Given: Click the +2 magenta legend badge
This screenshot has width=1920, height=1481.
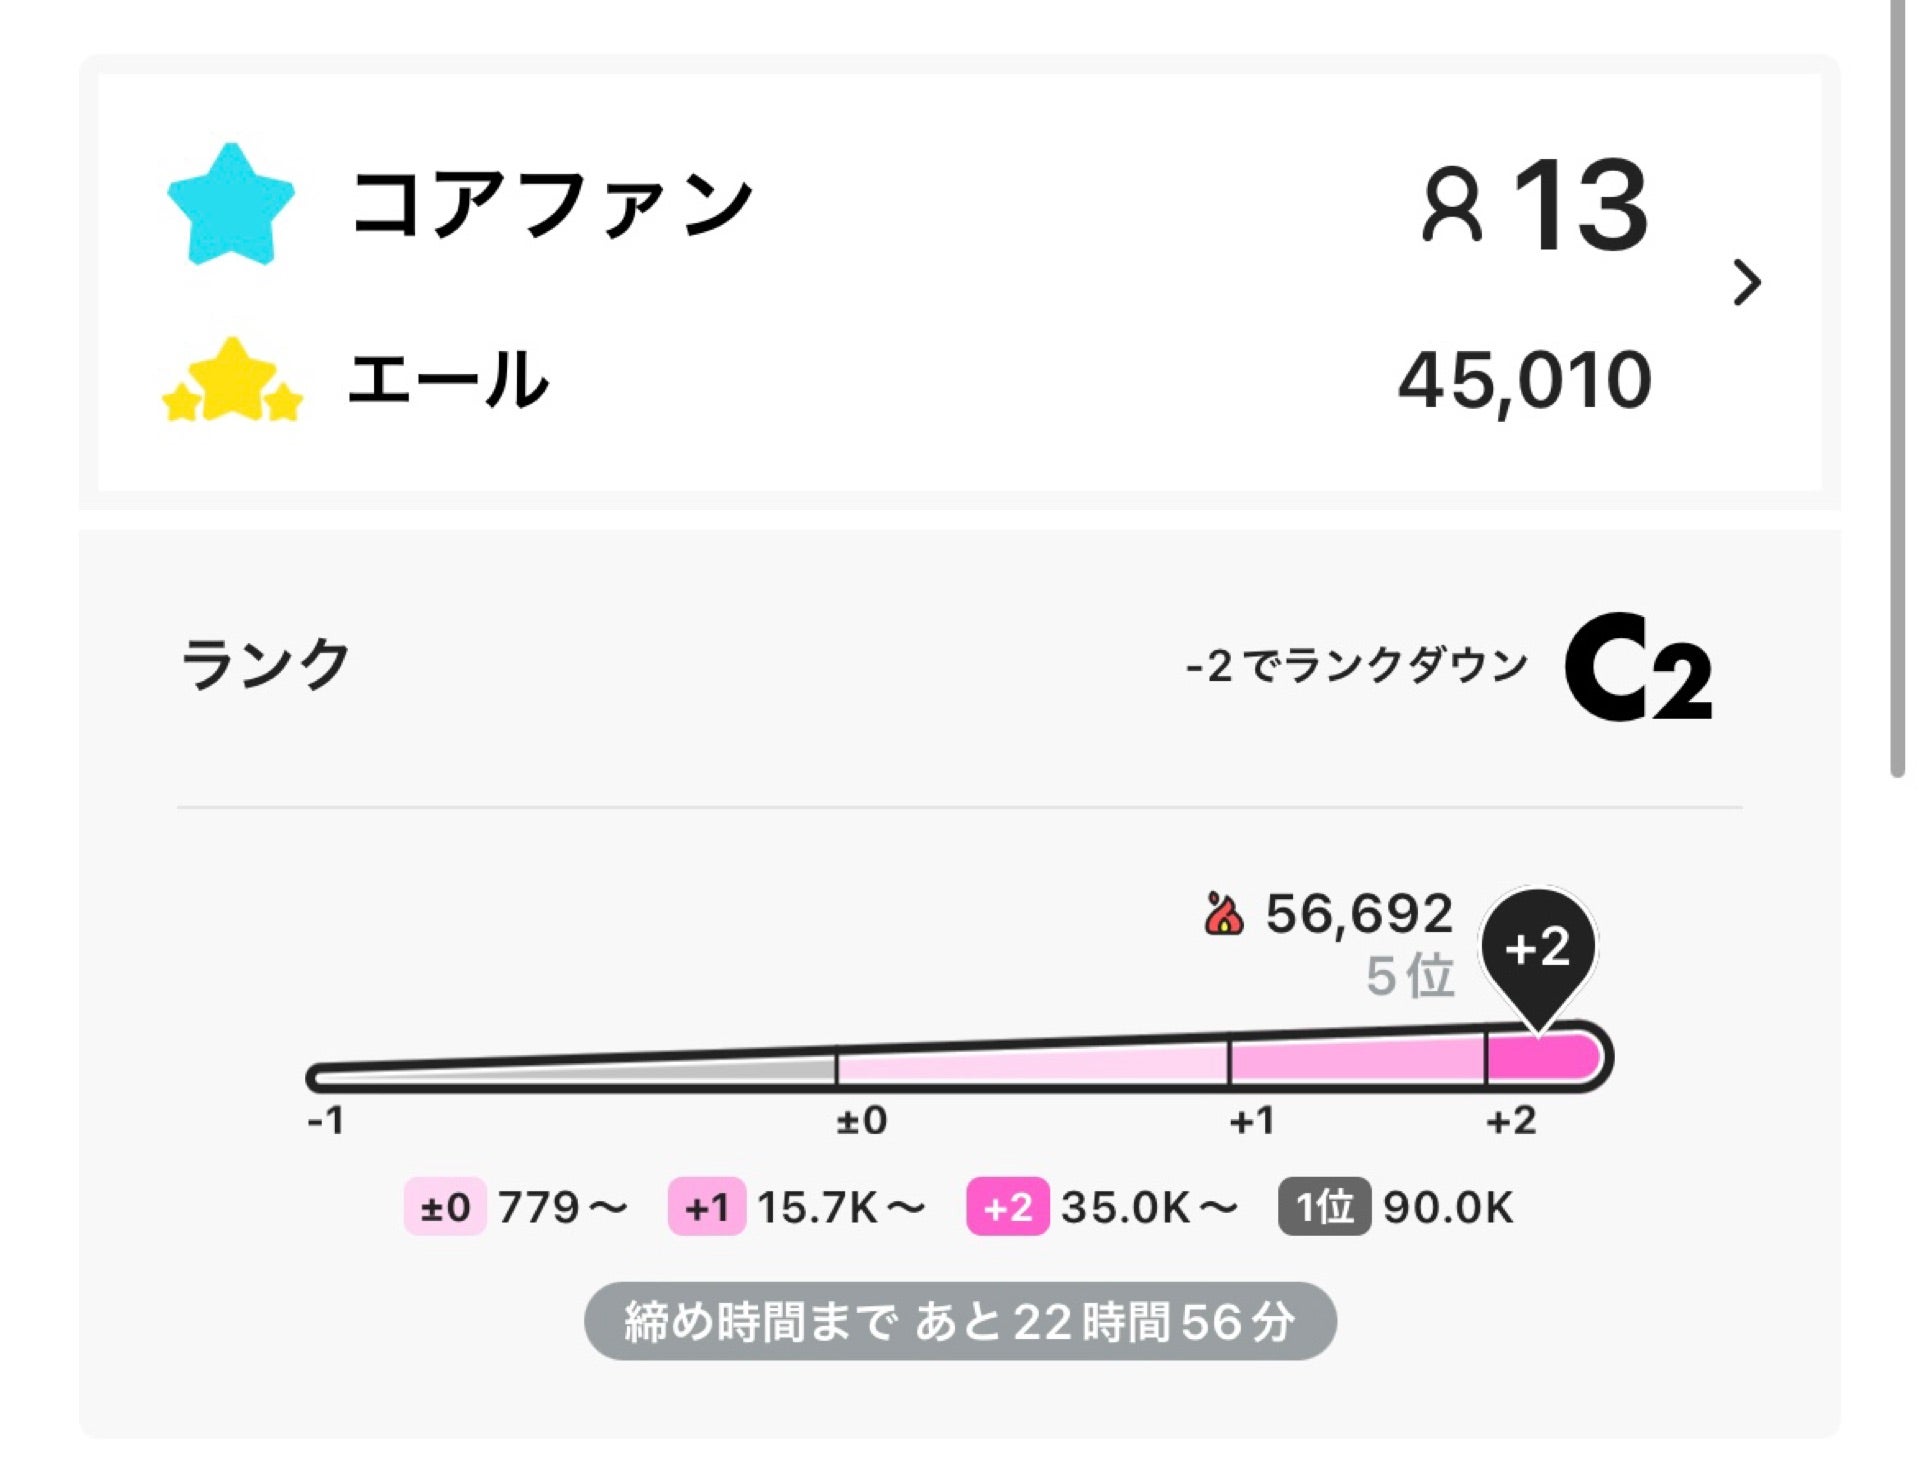Looking at the screenshot, I should click(x=1007, y=1207).
